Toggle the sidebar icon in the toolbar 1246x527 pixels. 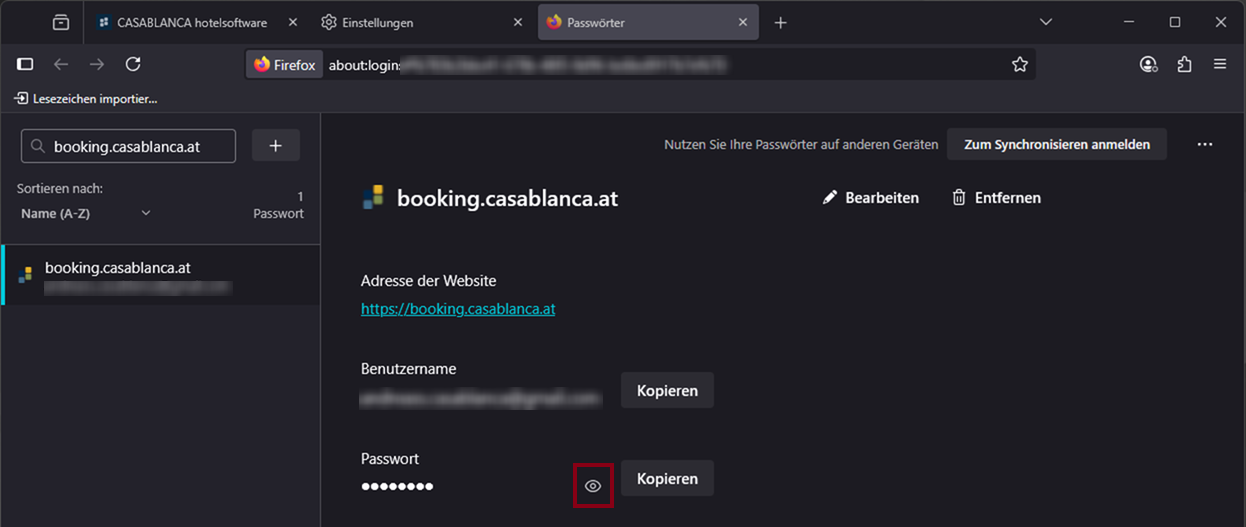[x=26, y=65]
